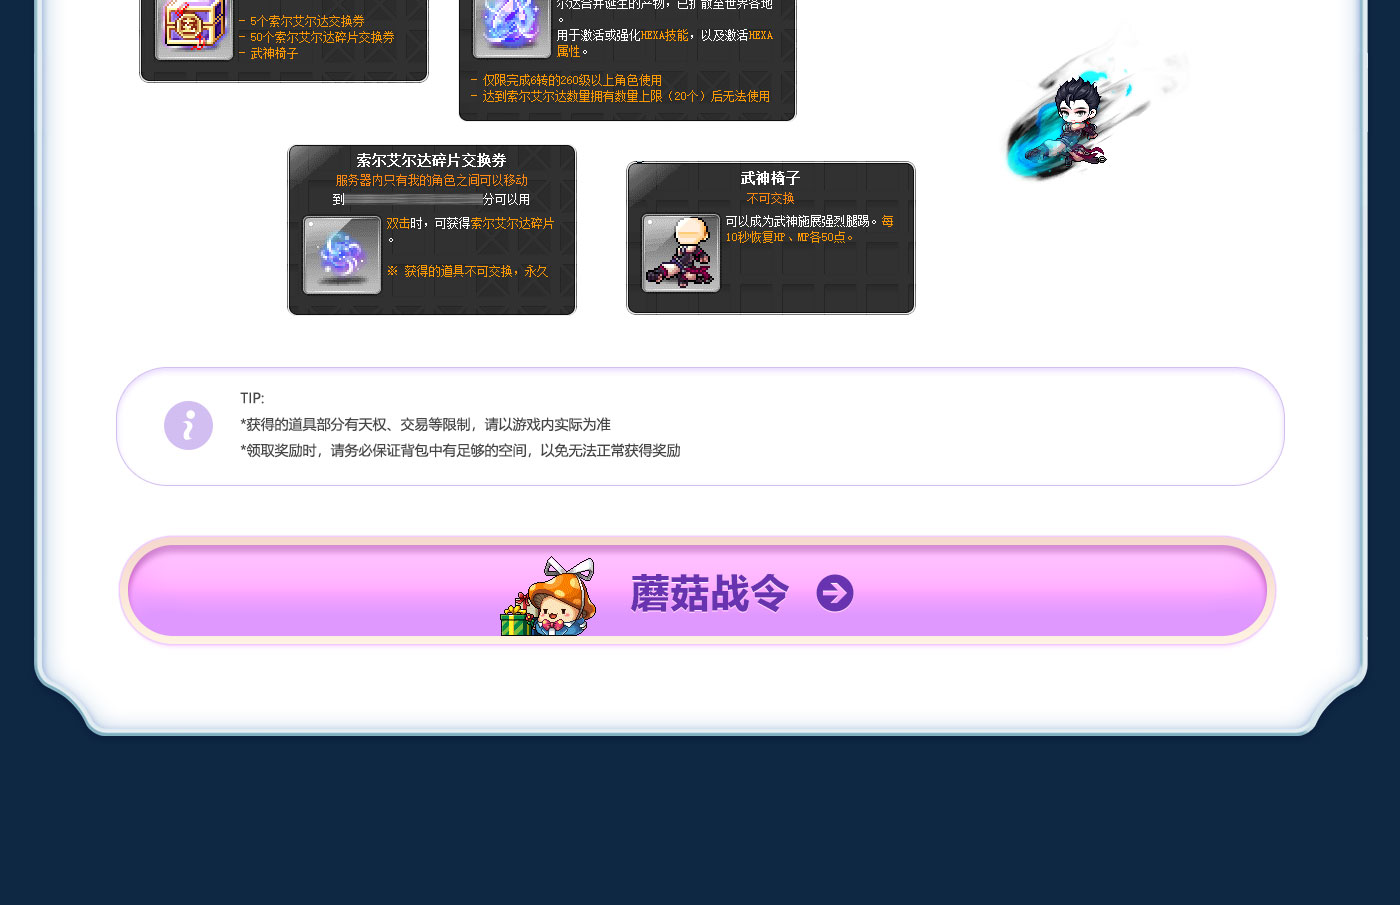Click the 服务器内只有我的角色之间可以移动 text

(x=431, y=180)
